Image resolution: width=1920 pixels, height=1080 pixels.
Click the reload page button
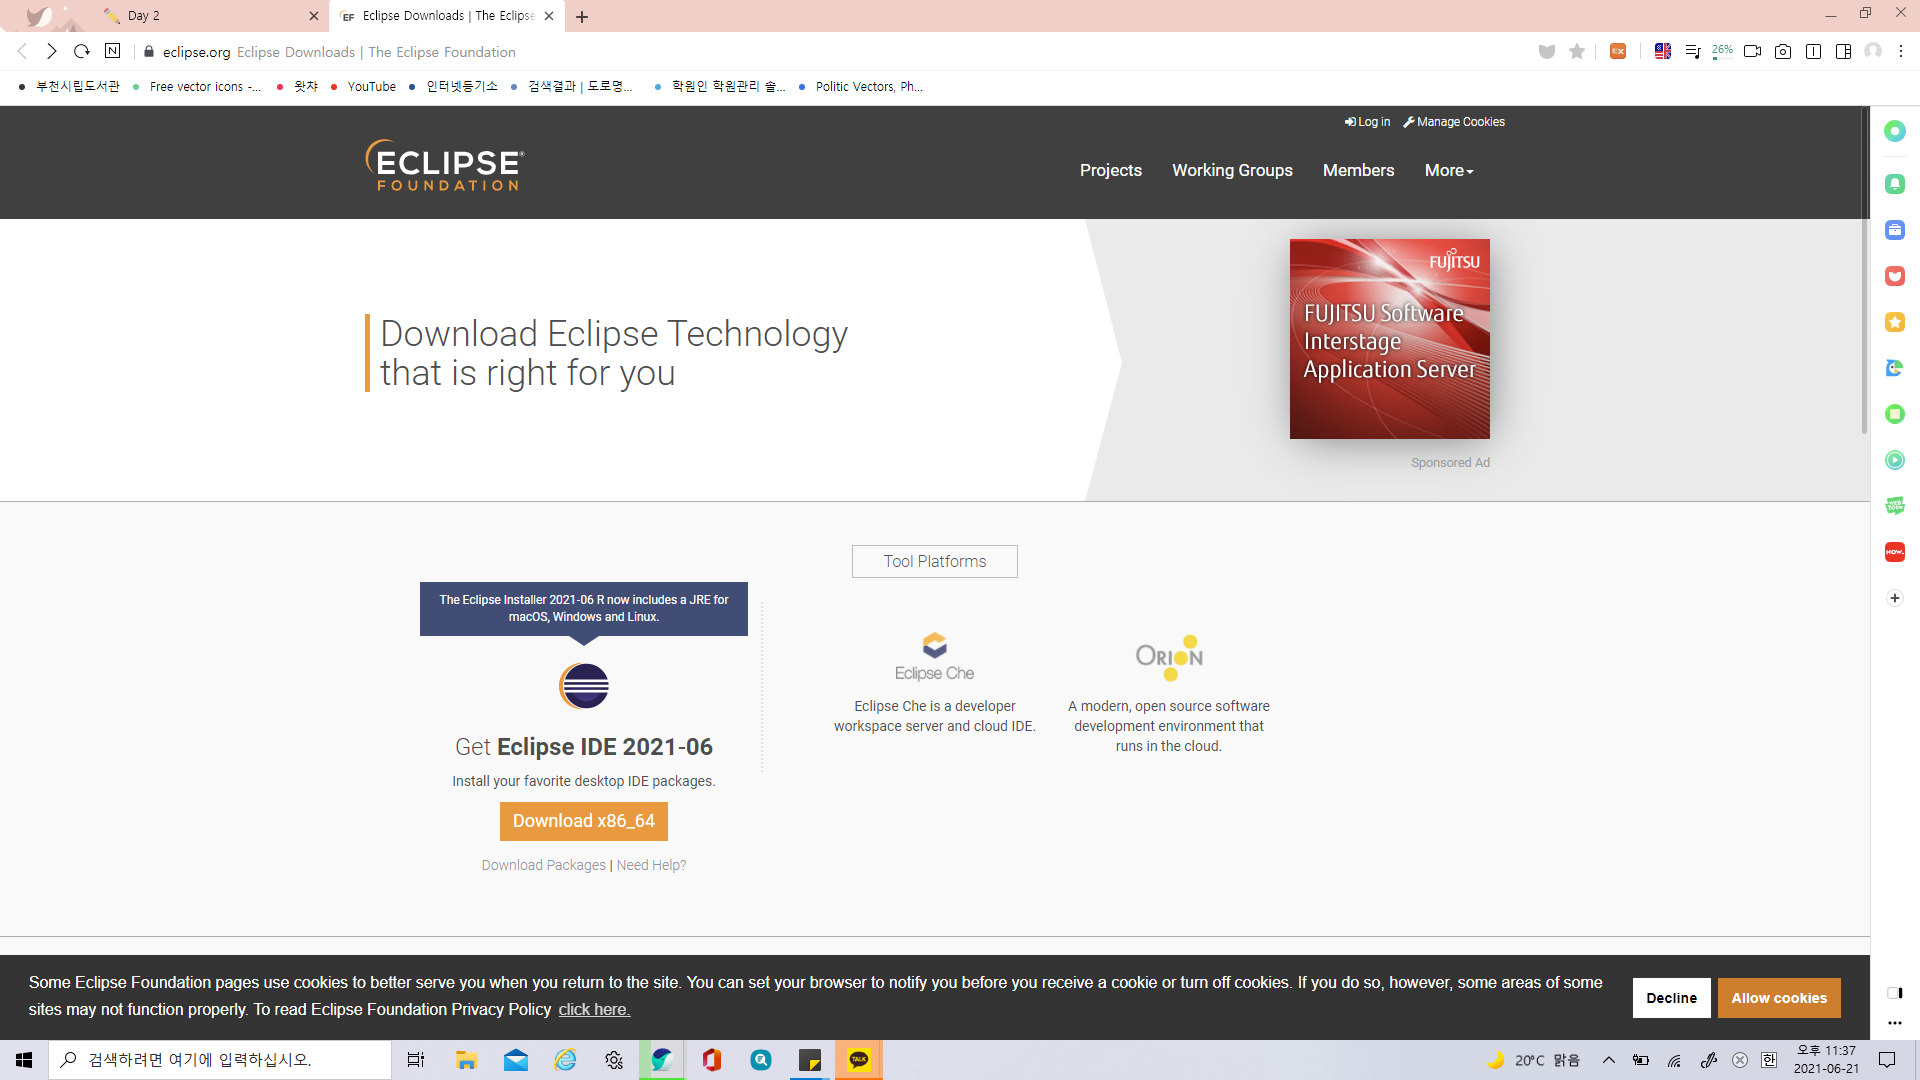pyautogui.click(x=82, y=52)
